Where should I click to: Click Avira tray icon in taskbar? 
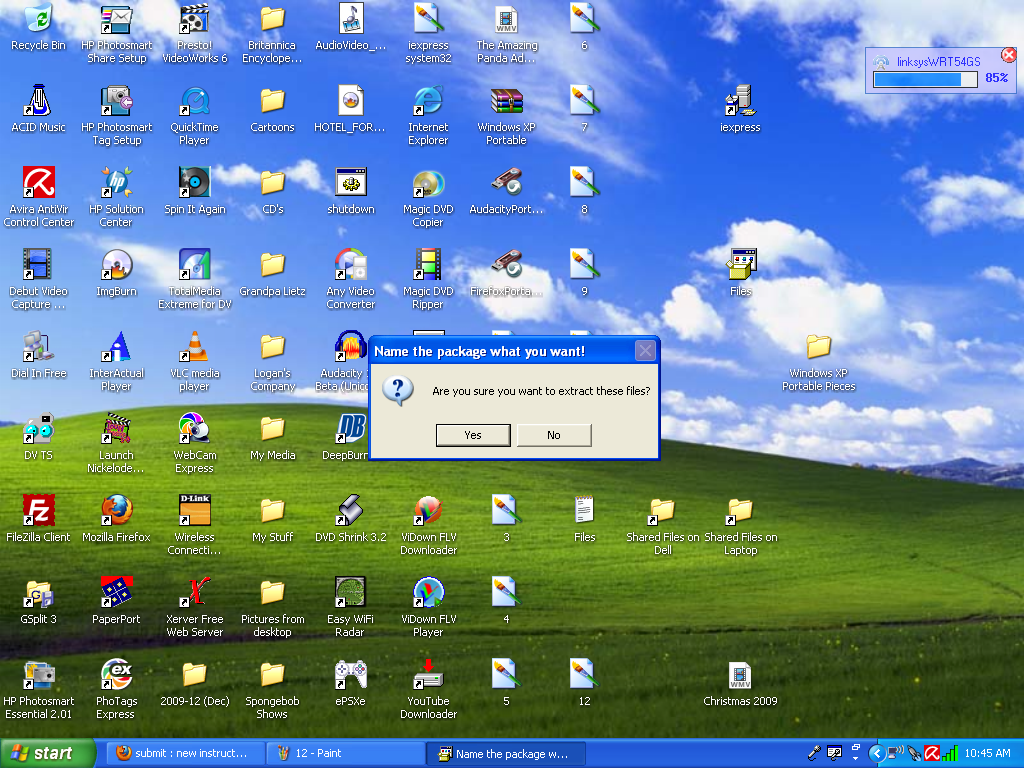click(932, 753)
